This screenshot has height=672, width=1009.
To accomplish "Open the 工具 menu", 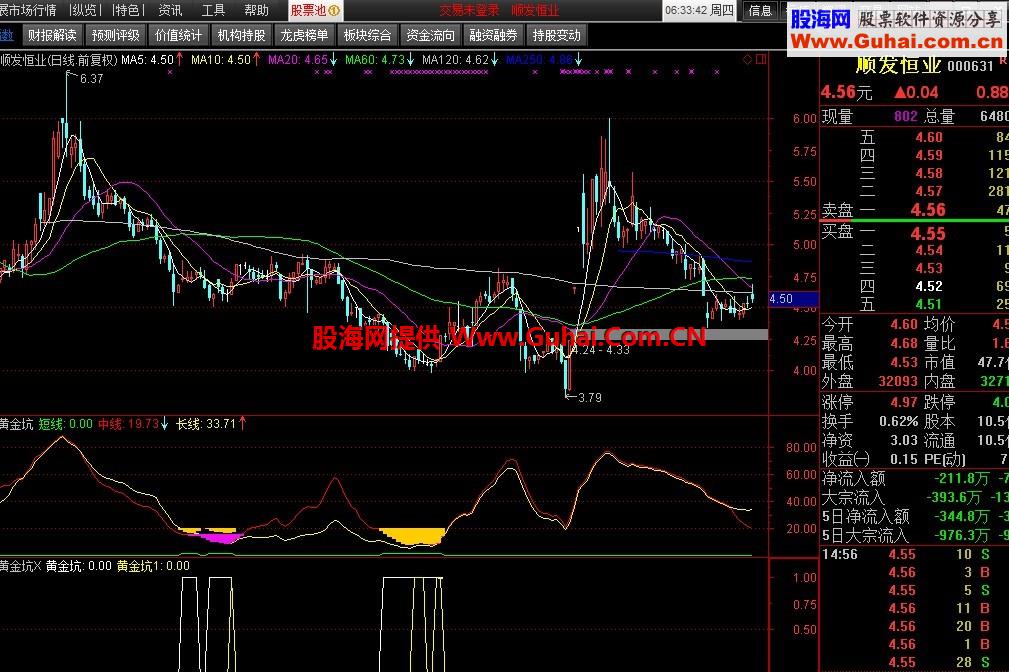I will click(x=213, y=10).
